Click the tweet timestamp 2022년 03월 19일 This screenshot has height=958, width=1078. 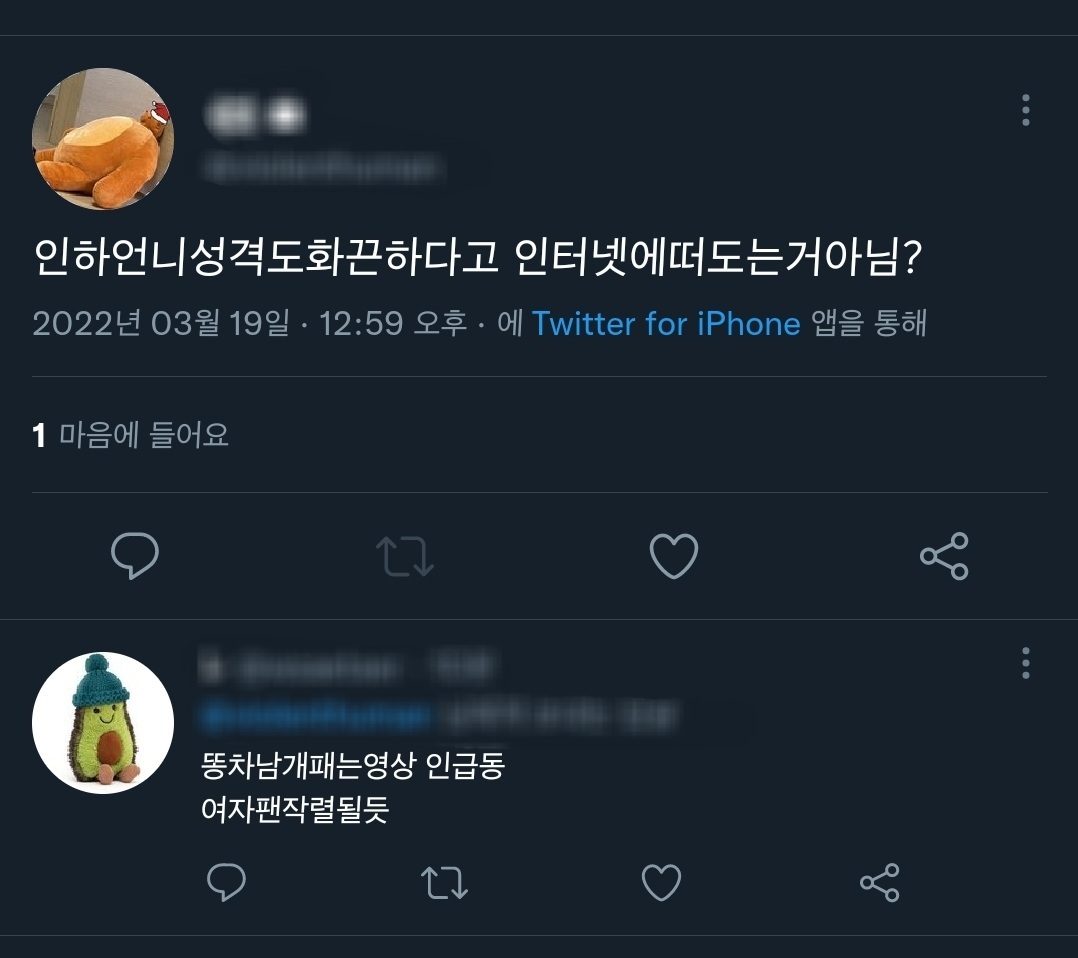[x=160, y=324]
